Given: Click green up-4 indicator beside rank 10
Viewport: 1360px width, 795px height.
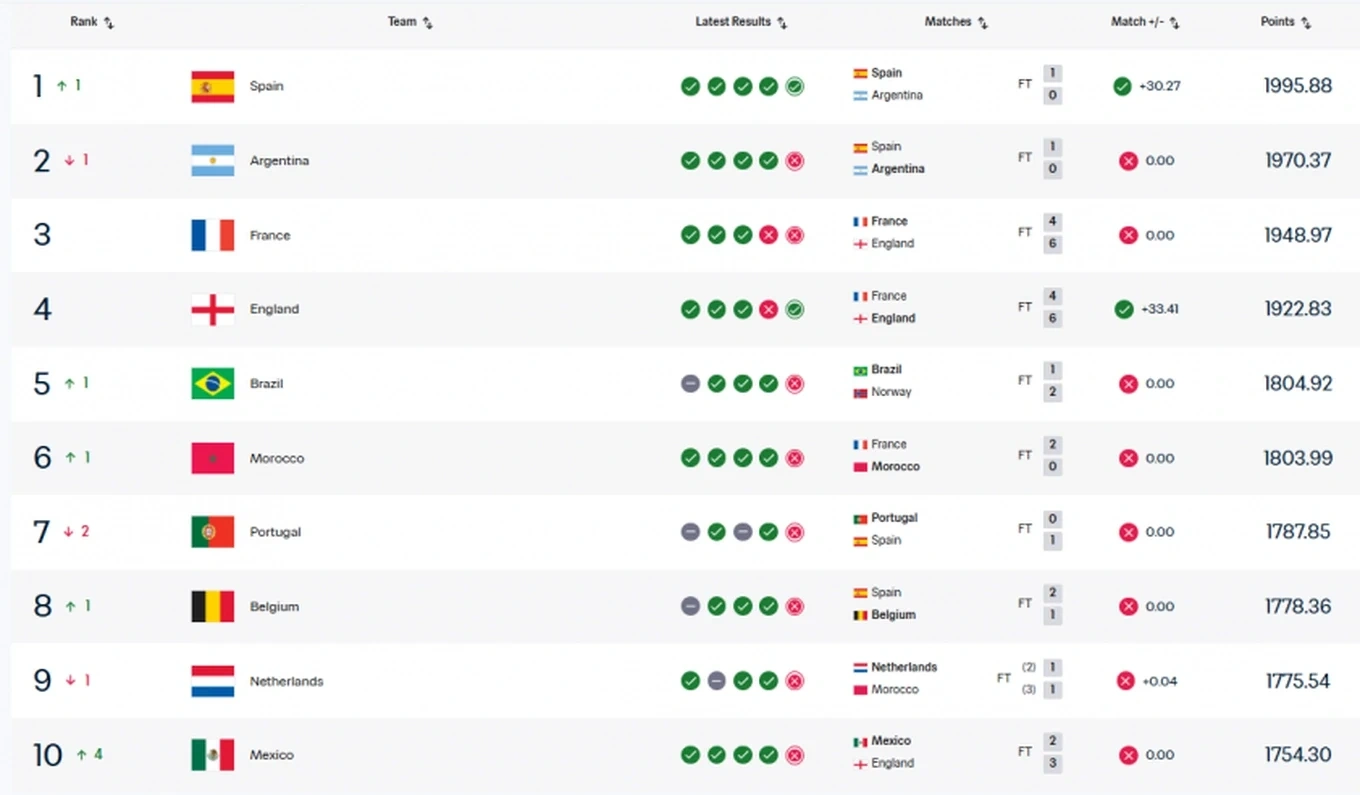Looking at the screenshot, I should click(89, 755).
